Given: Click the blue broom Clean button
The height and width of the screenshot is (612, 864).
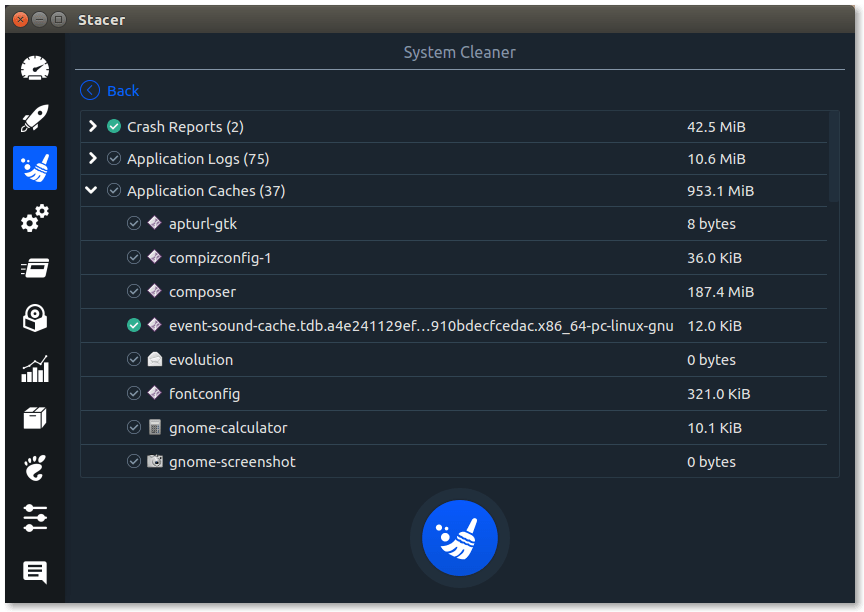Looking at the screenshot, I should [460, 538].
